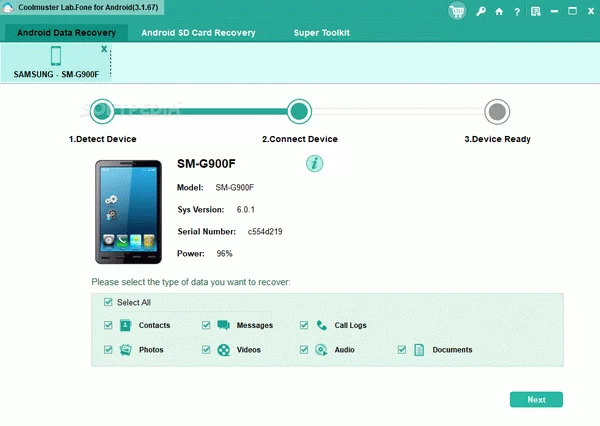Click the feedback notes icon in title bar
This screenshot has width=600, height=426.
point(534,12)
